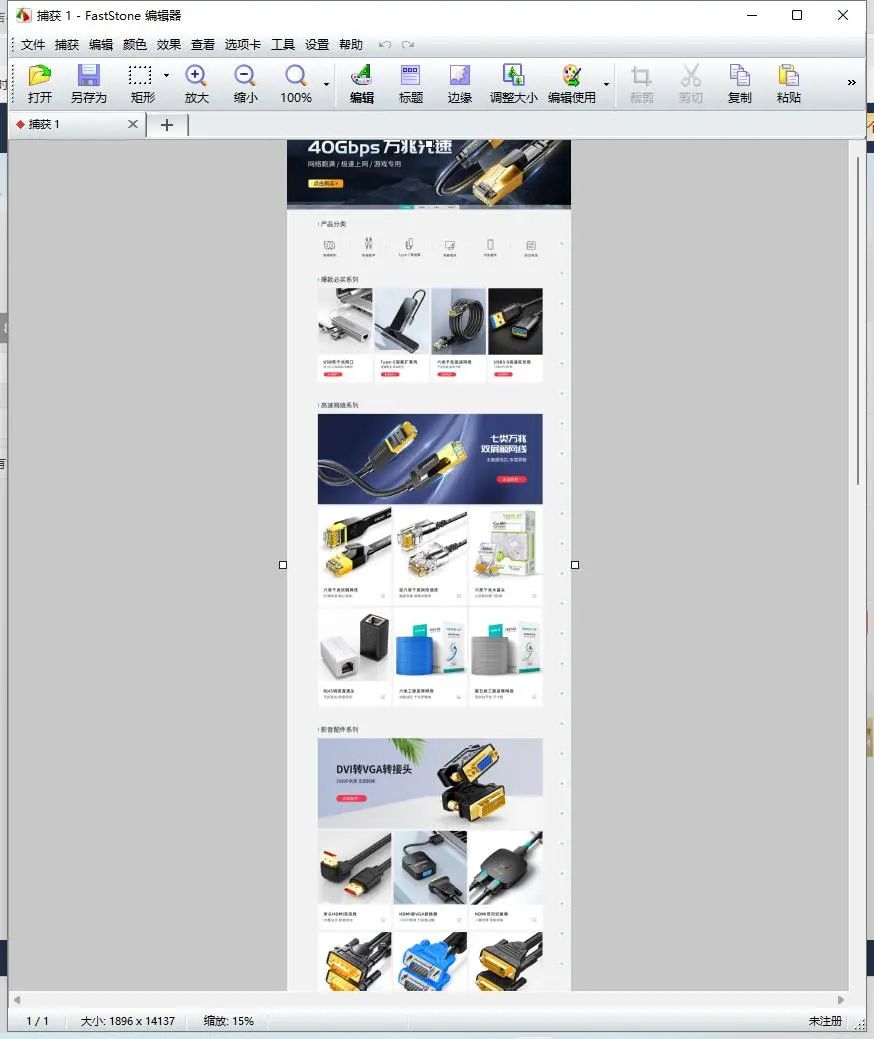The image size is (874, 1039).
Task: Add a new tab with plus button
Action: point(167,125)
